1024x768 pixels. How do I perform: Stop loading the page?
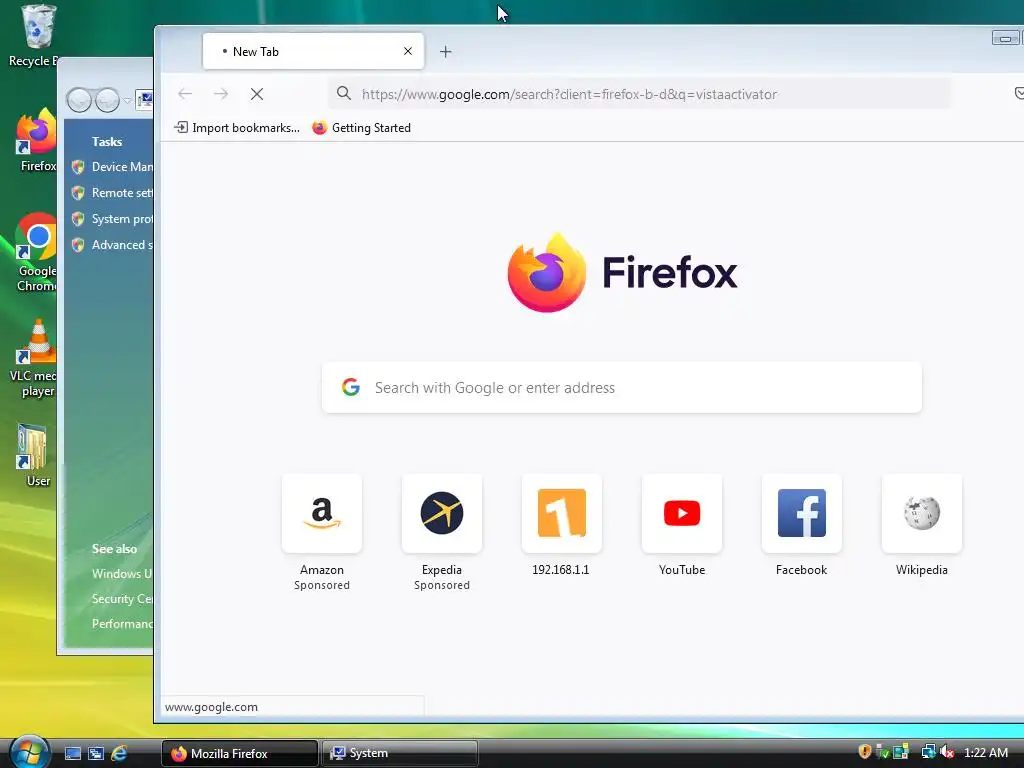(x=257, y=94)
